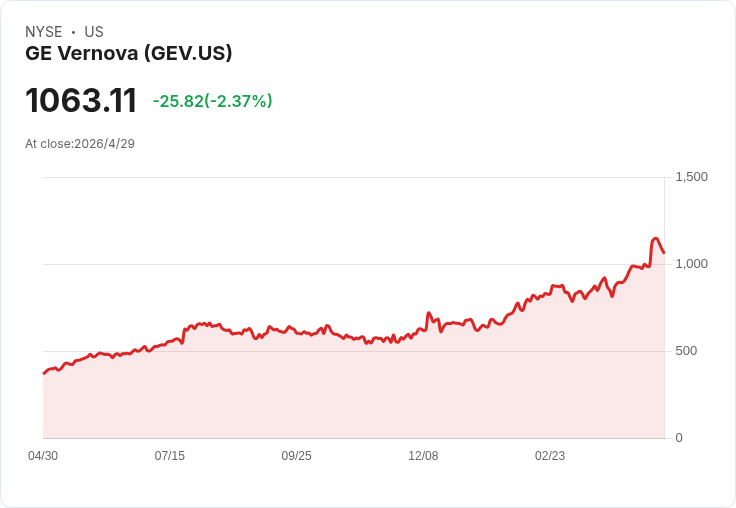Image resolution: width=736 pixels, height=508 pixels.
Task: Click the 1,000 y-axis label
Action: [691, 264]
